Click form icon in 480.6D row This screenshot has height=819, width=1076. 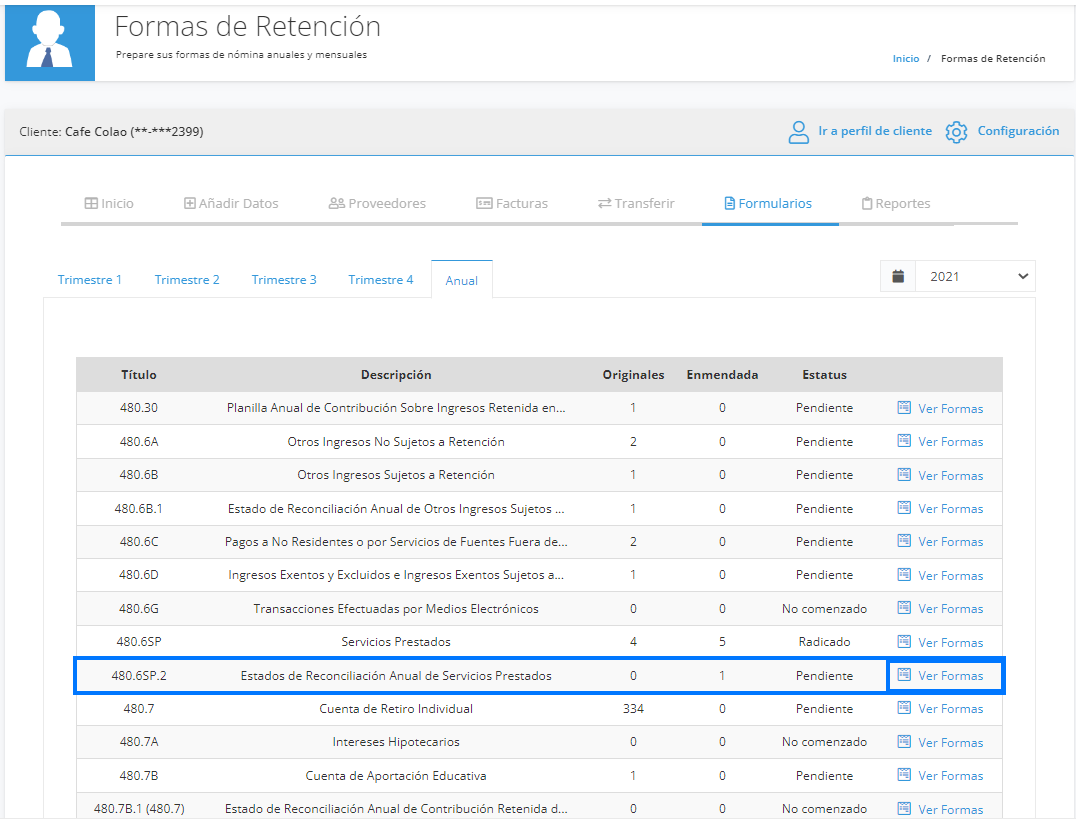[x=904, y=575]
